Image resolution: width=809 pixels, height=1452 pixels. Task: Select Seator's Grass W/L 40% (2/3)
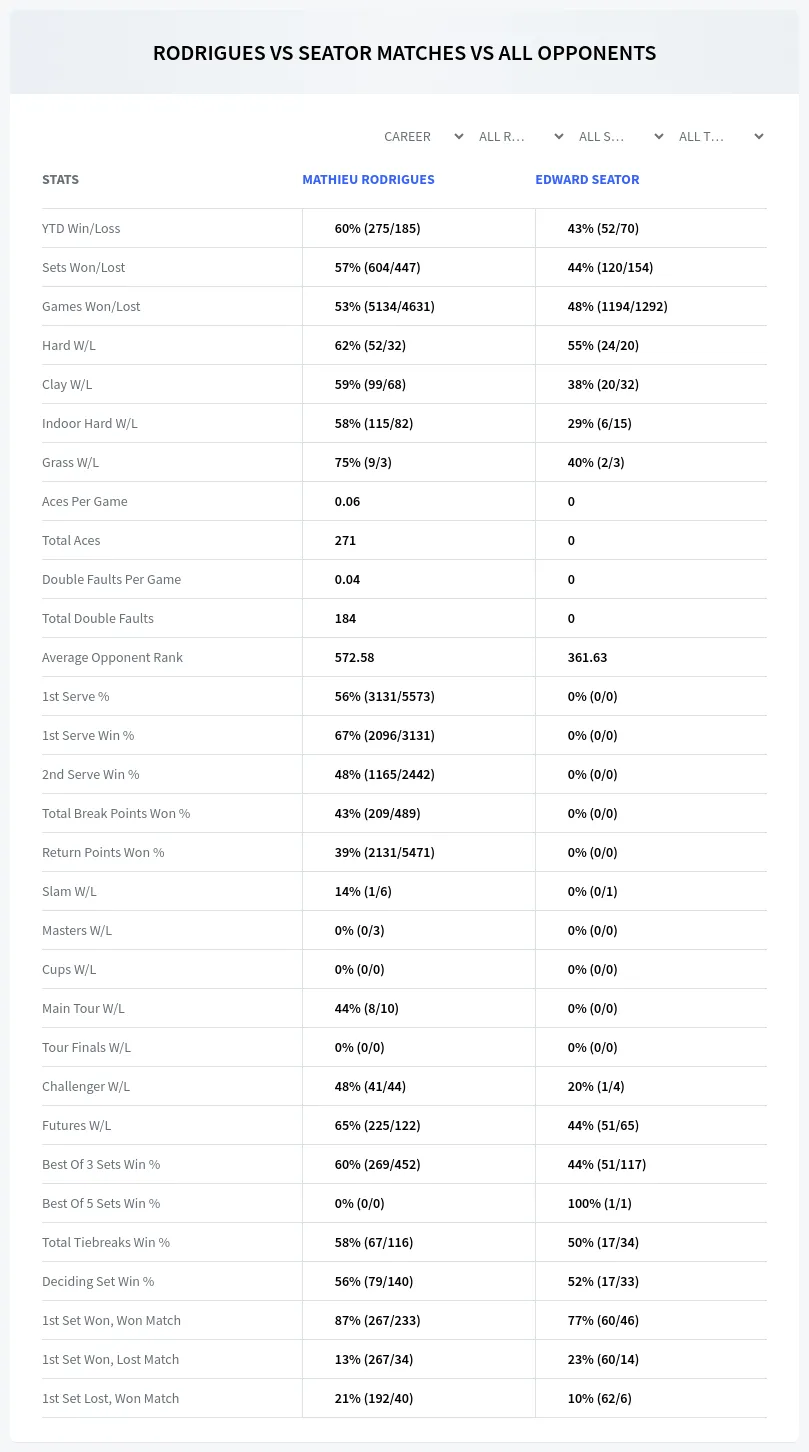tap(596, 463)
